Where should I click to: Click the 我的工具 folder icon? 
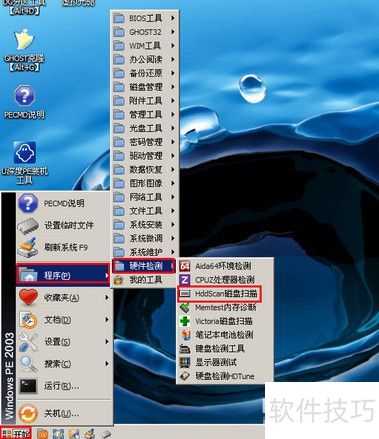tap(118, 280)
